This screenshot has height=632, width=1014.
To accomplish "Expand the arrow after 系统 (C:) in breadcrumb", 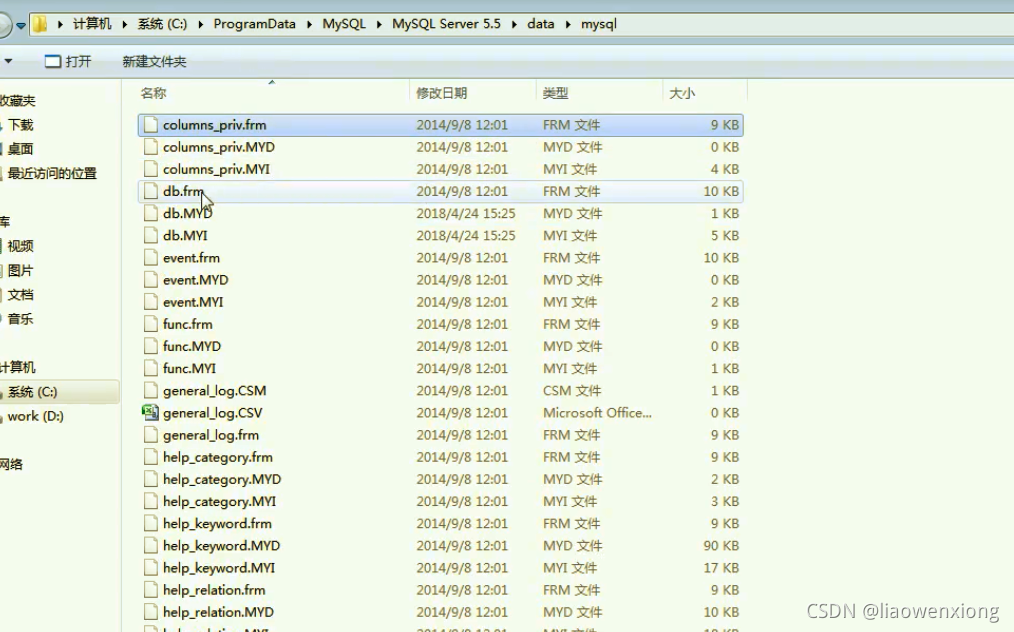I will click(200, 25).
